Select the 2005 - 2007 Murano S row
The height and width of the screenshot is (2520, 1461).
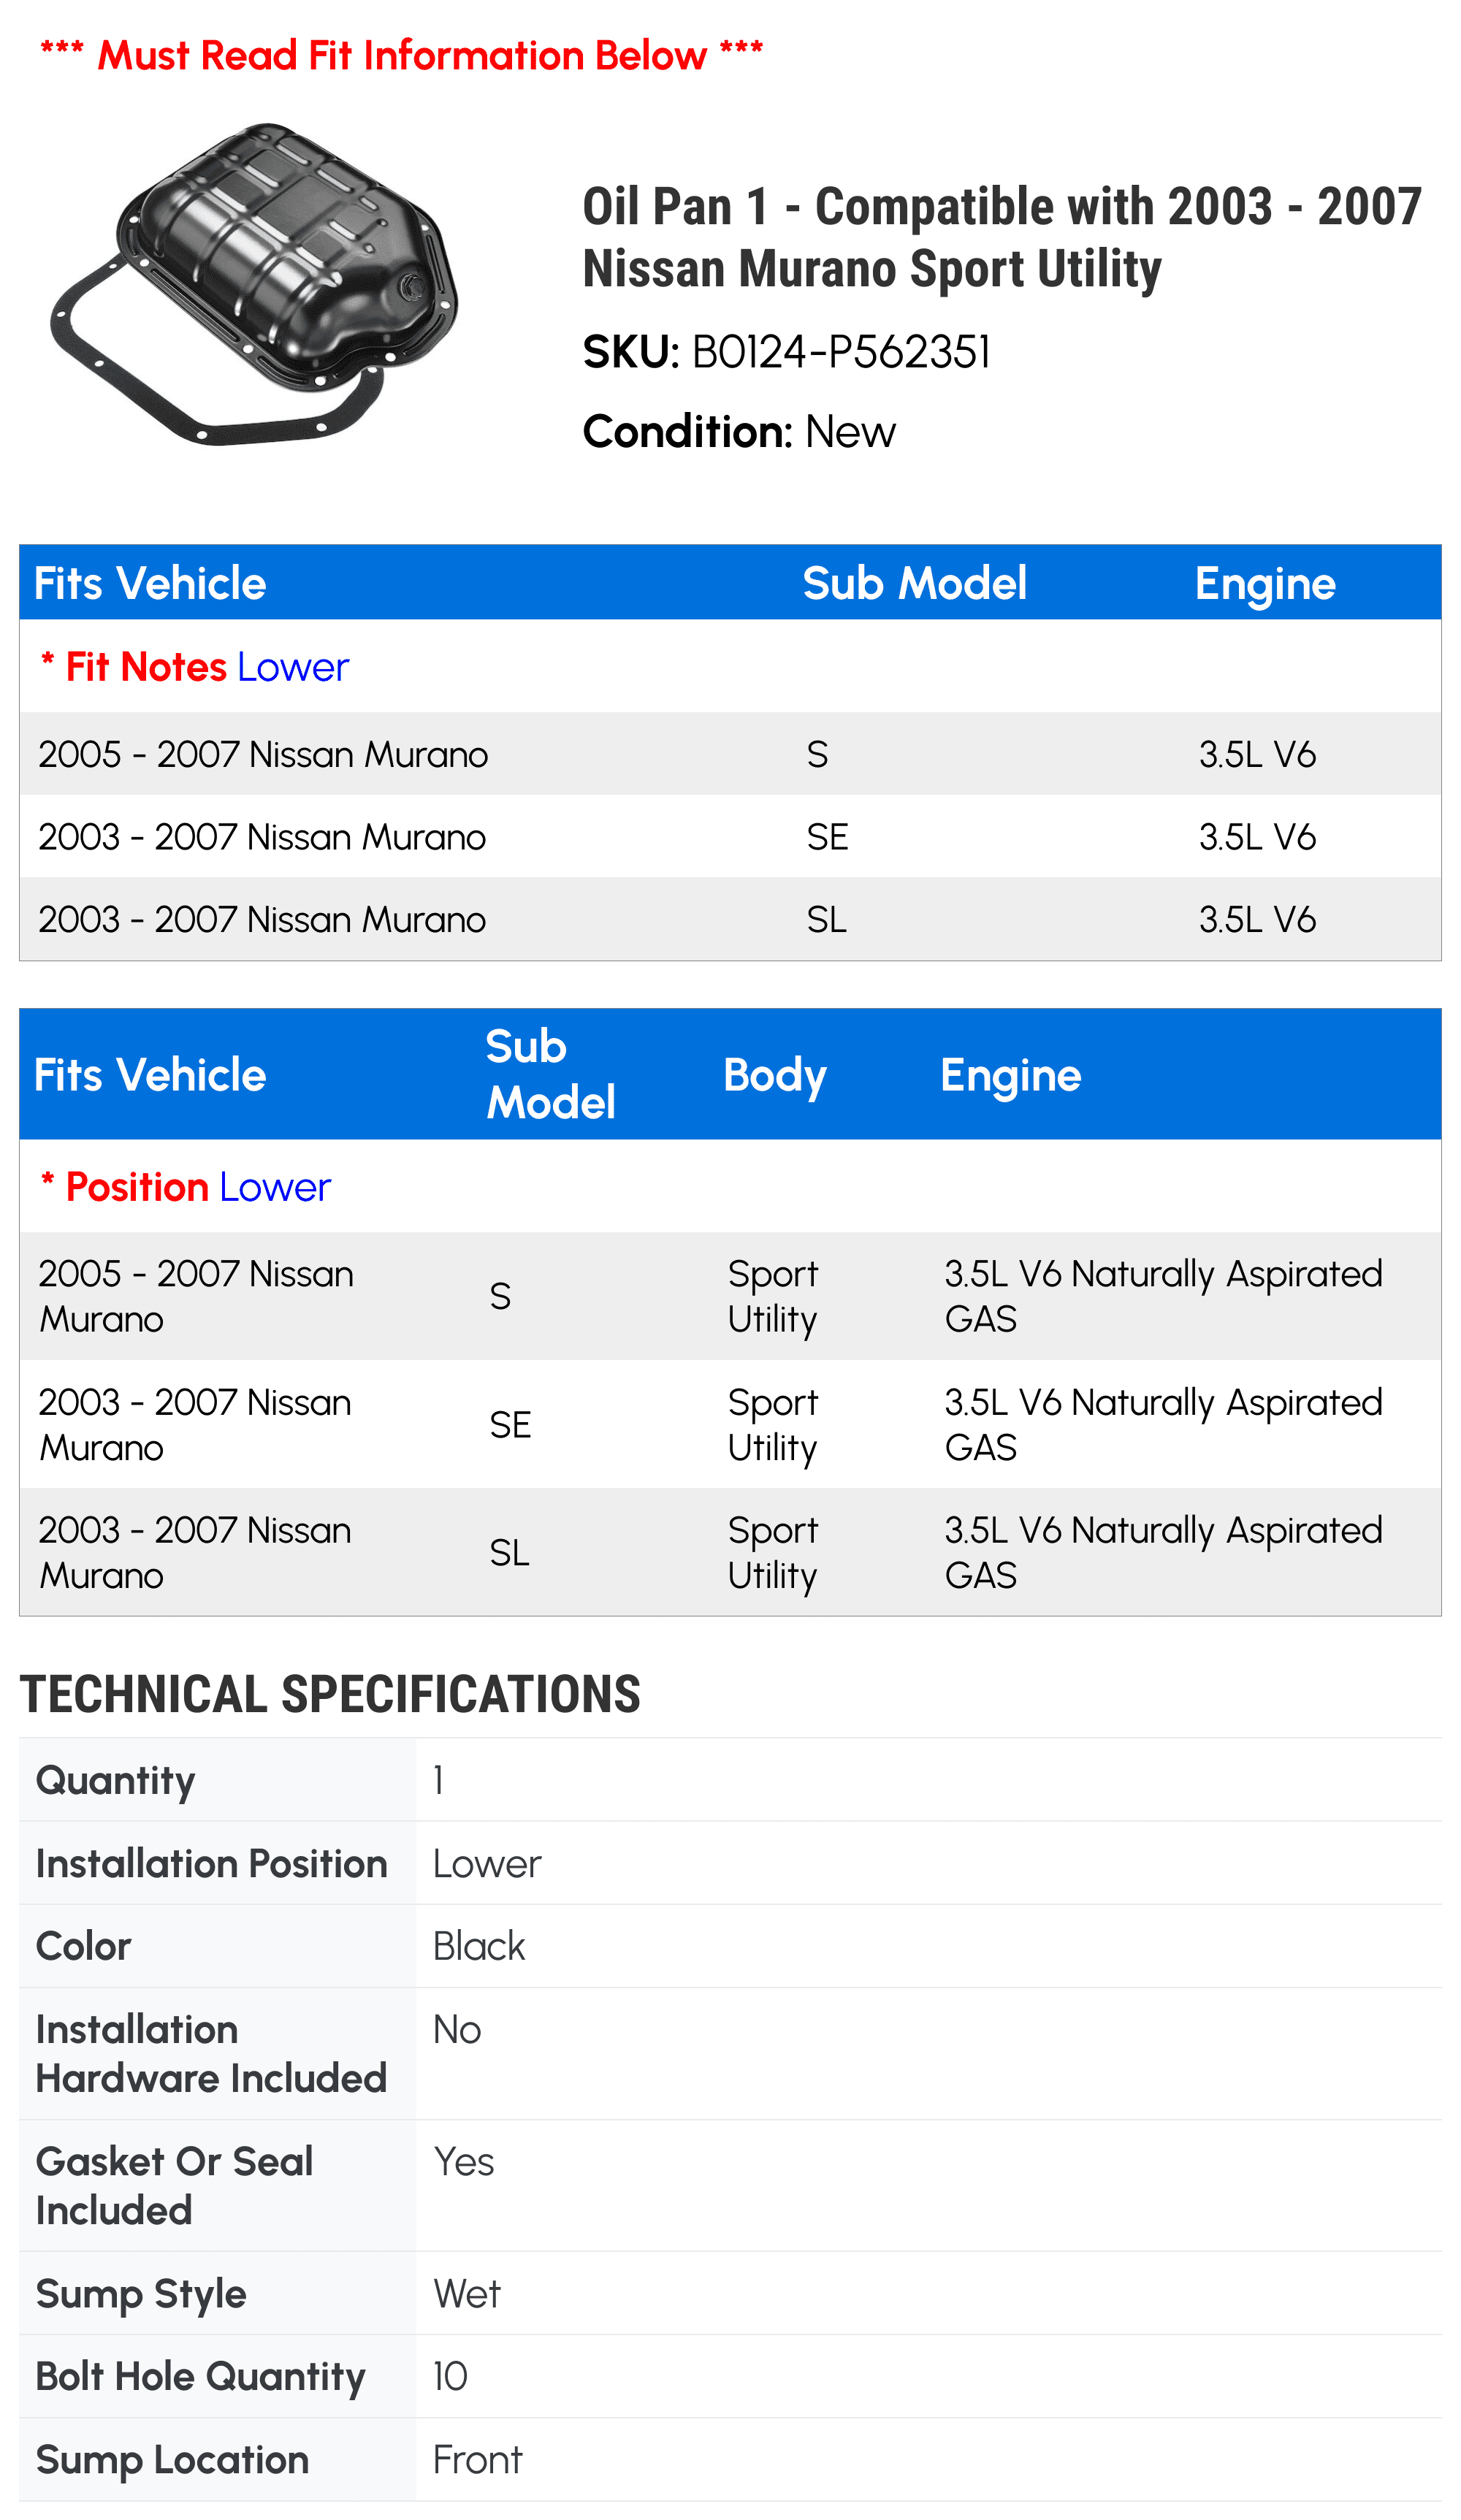tap(730, 754)
